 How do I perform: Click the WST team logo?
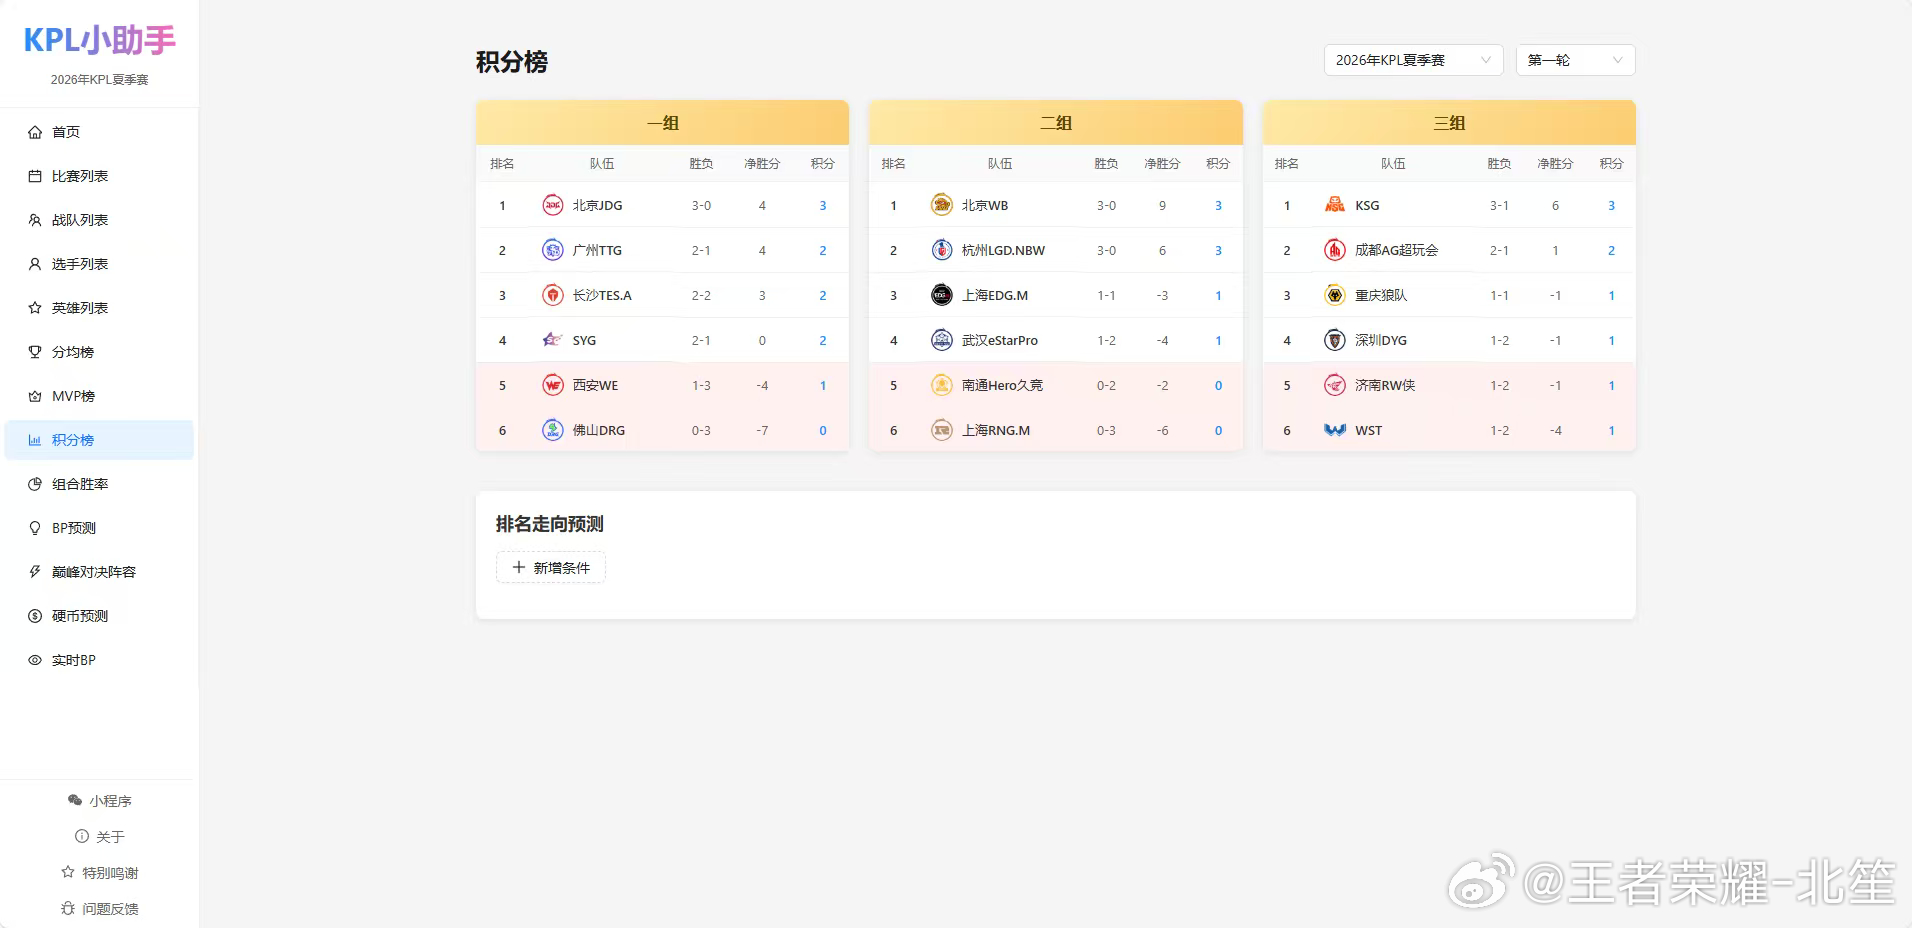tap(1335, 430)
